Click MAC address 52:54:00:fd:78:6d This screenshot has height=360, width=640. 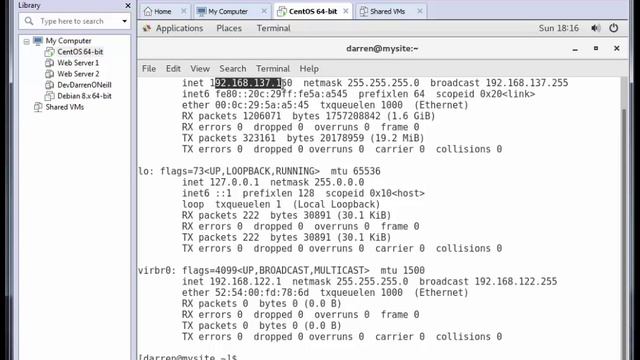262,292
